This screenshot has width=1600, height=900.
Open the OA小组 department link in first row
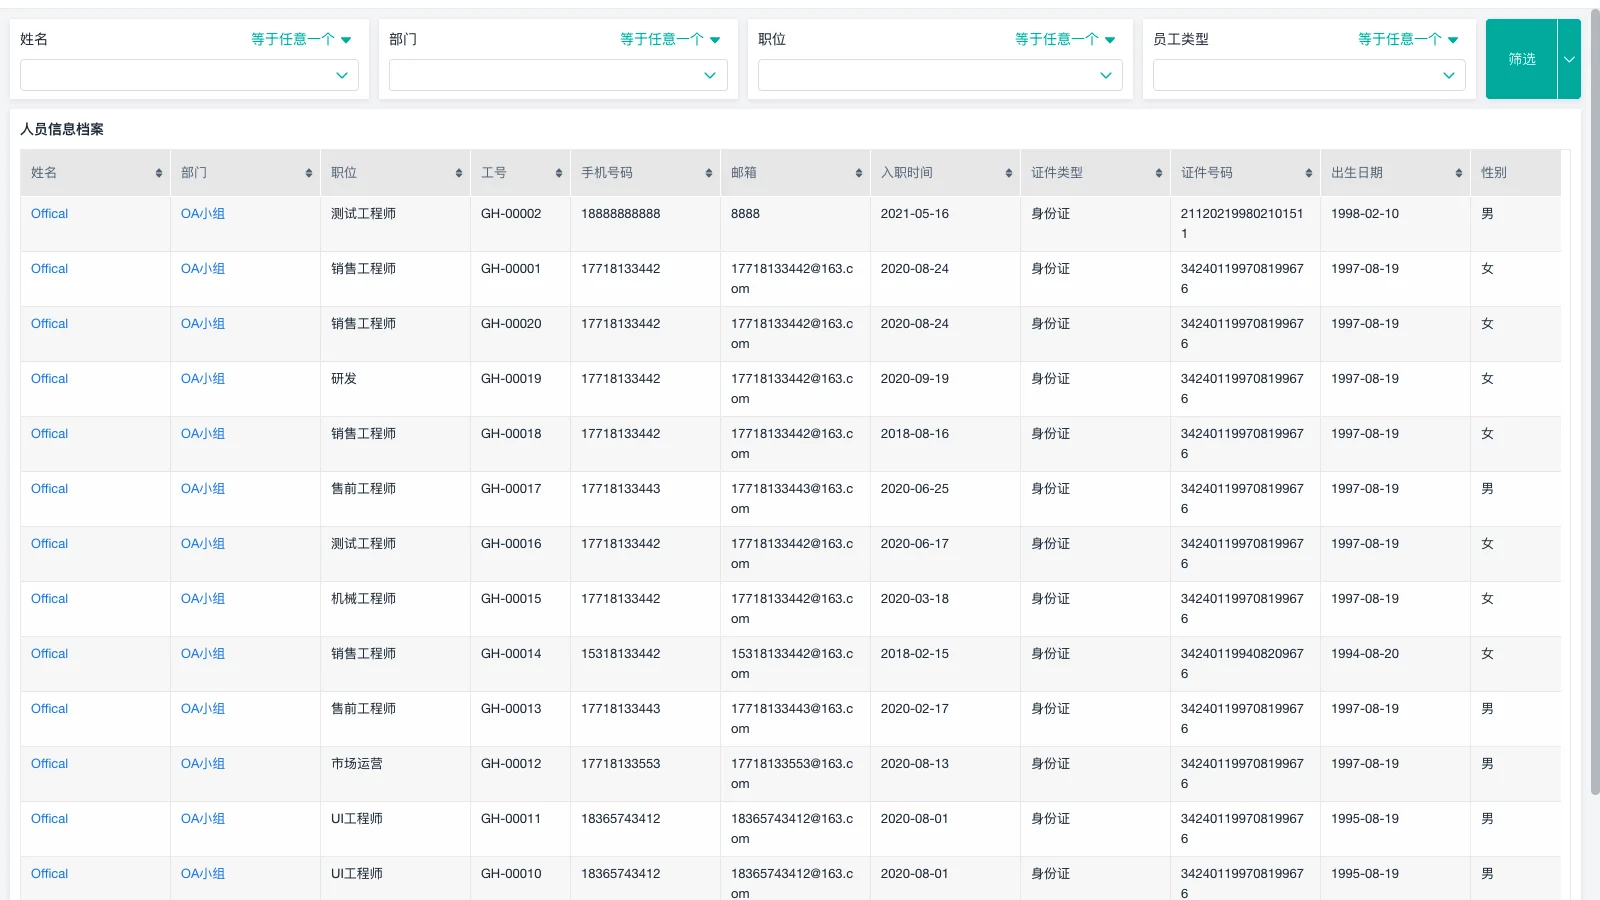pyautogui.click(x=203, y=213)
